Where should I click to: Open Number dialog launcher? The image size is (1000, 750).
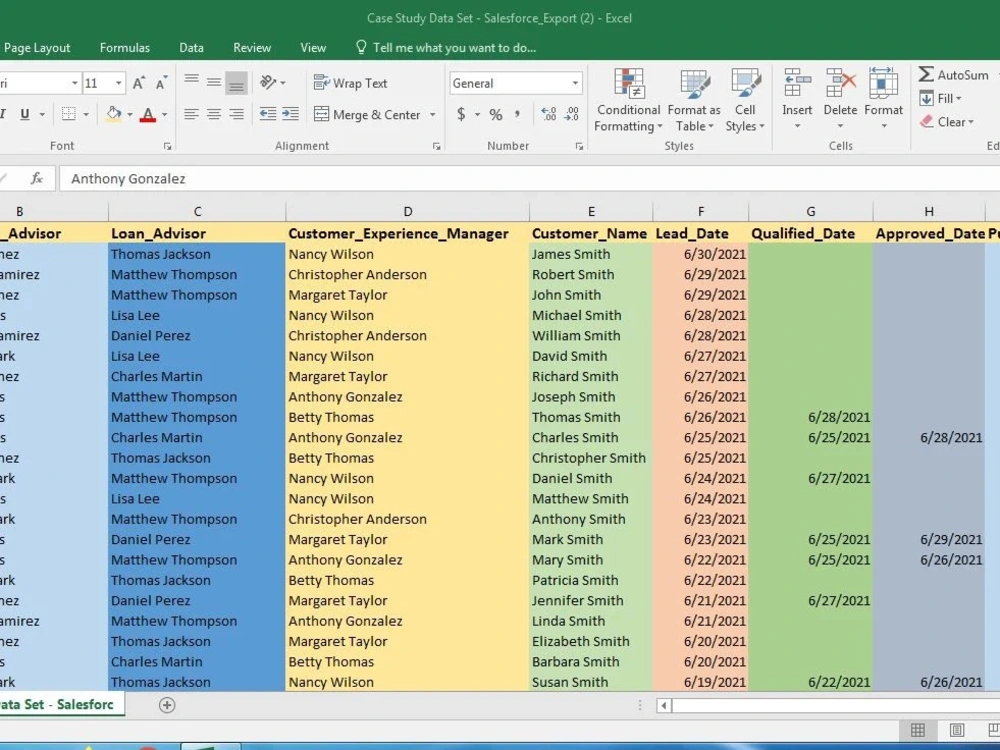[579, 146]
